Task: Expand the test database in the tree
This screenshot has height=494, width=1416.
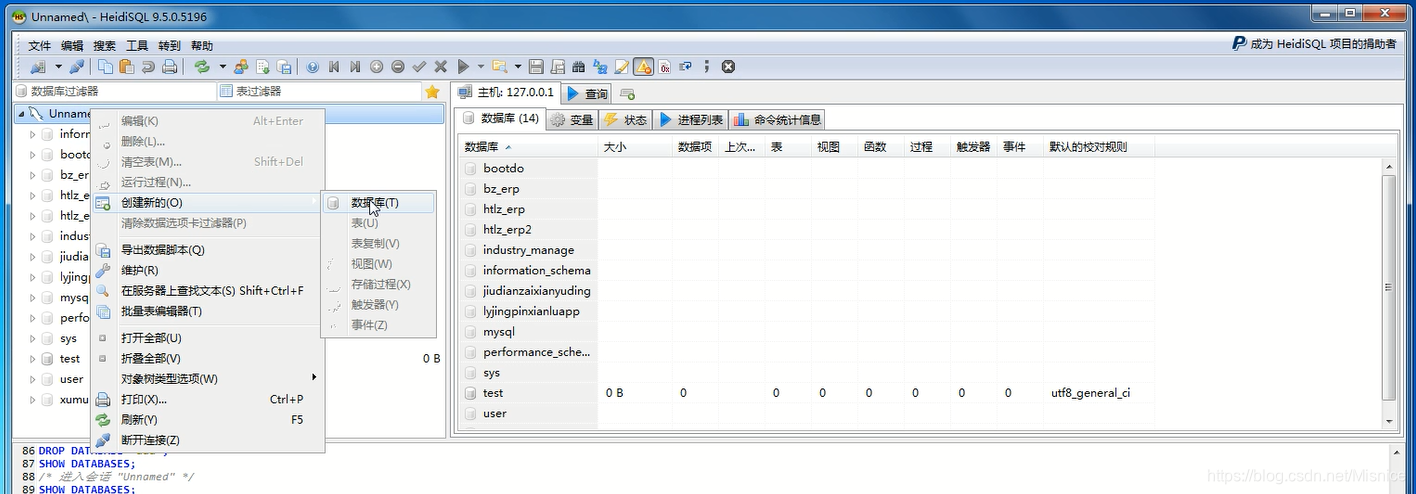Action: point(33,358)
